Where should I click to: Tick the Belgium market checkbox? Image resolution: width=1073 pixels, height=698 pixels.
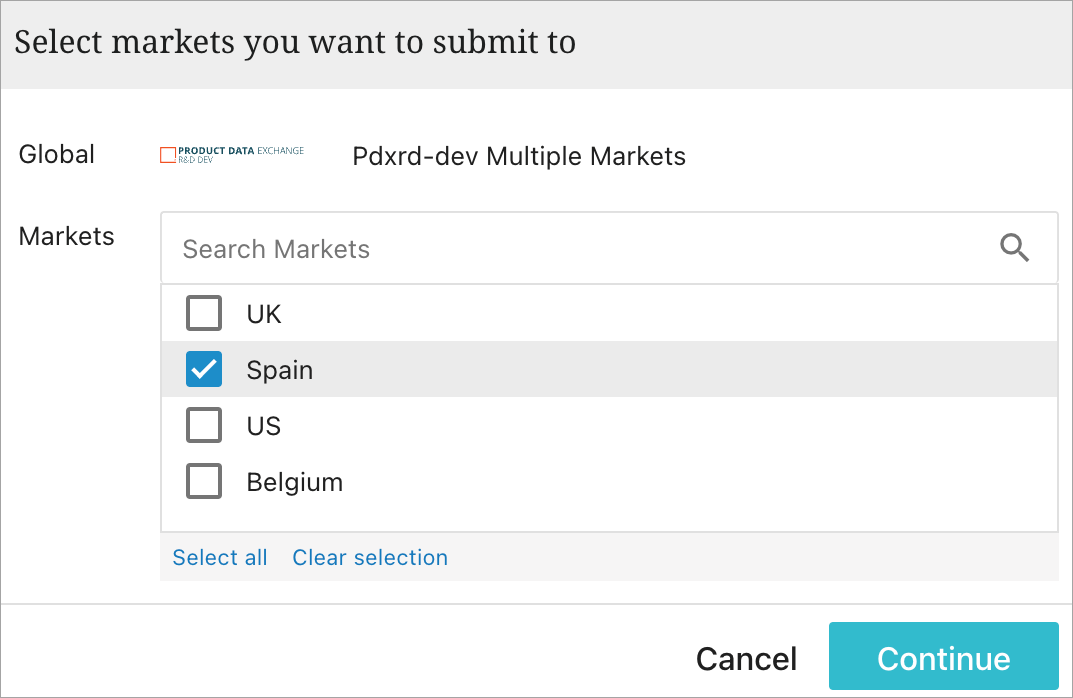pyautogui.click(x=204, y=482)
